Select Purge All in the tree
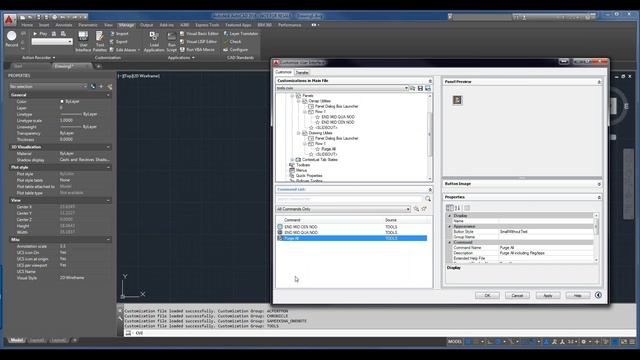Image resolution: width=640 pixels, height=360 pixels. pyautogui.click(x=328, y=149)
